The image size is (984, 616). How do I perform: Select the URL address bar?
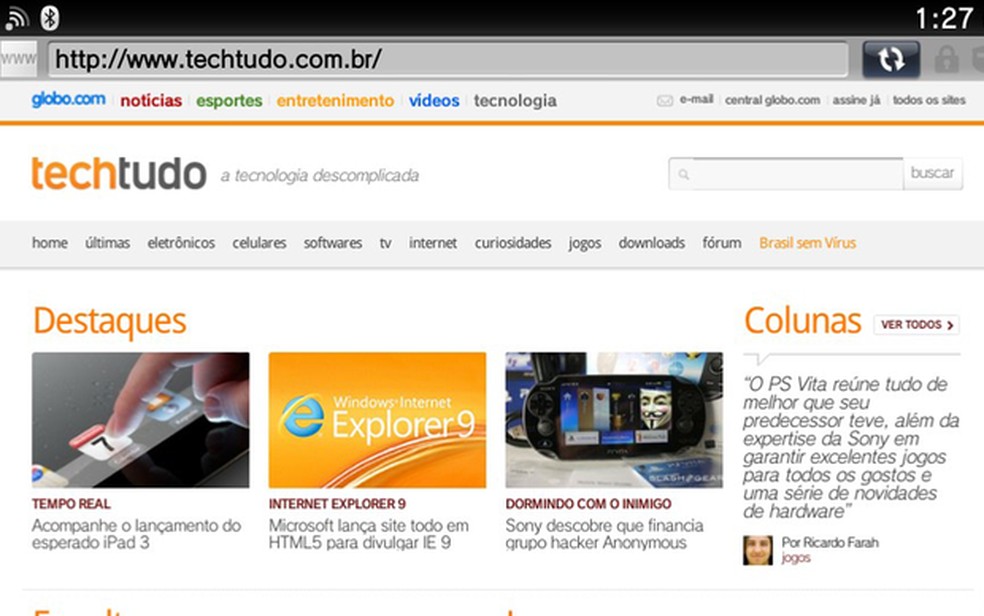click(448, 60)
